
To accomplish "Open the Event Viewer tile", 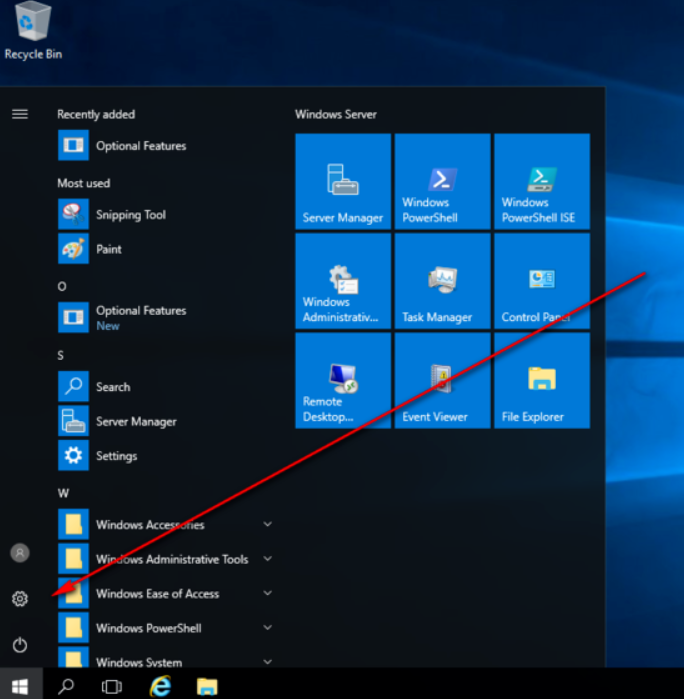I will pyautogui.click(x=442, y=380).
